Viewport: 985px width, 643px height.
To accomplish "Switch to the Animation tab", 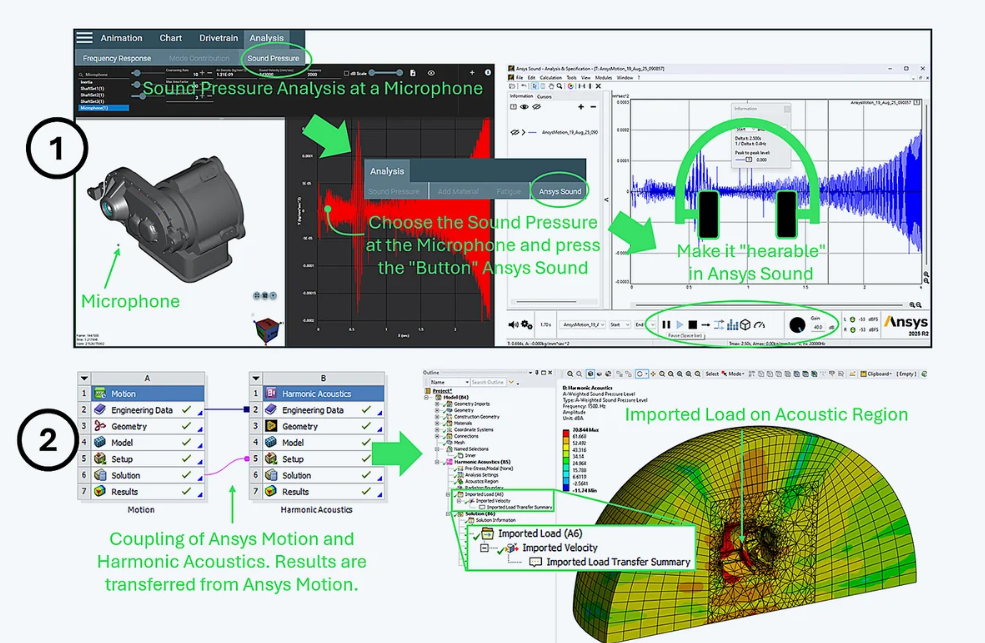I will tap(121, 38).
